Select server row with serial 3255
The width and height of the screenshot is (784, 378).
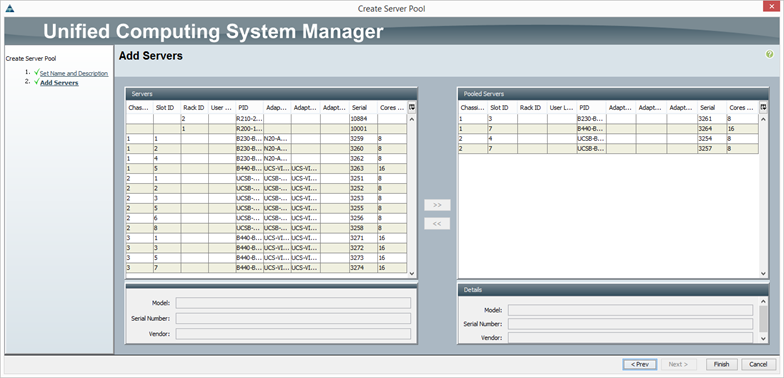pos(266,208)
